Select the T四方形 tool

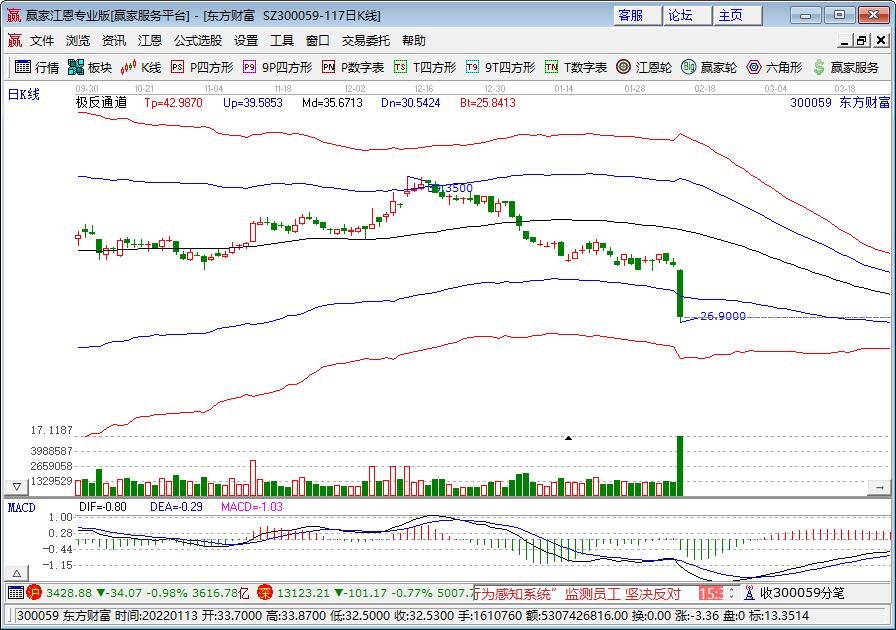(425, 67)
